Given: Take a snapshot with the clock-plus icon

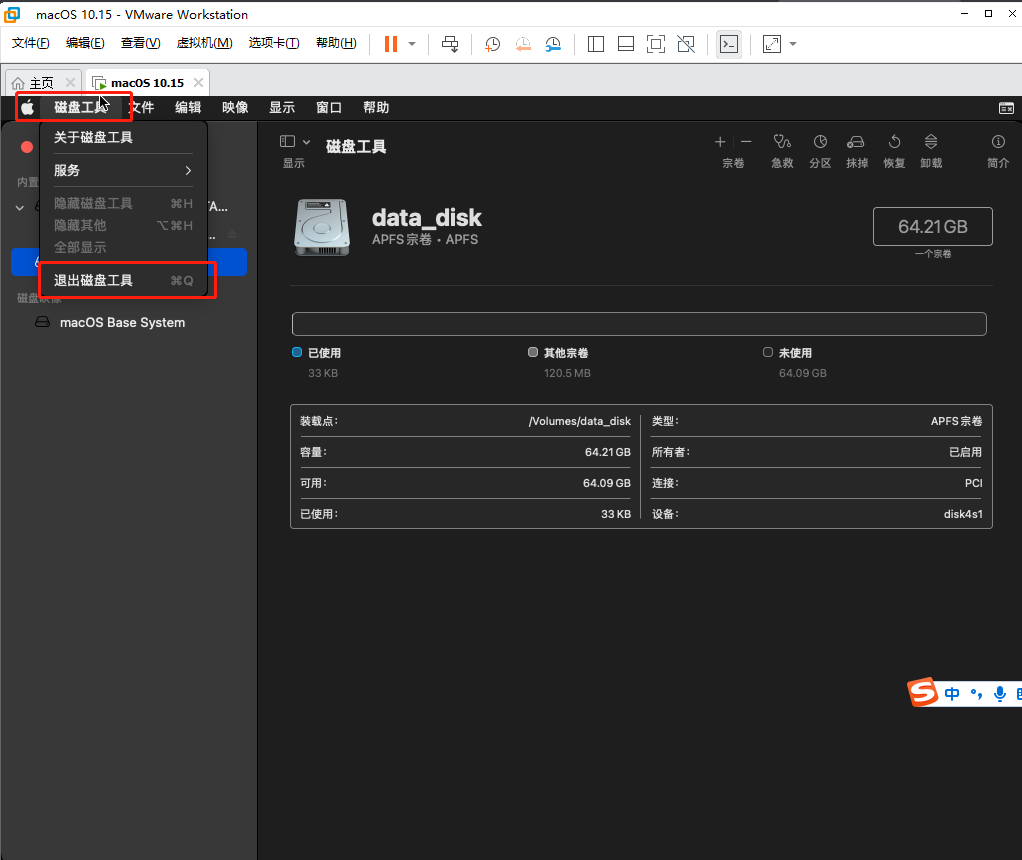Looking at the screenshot, I should (x=493, y=44).
